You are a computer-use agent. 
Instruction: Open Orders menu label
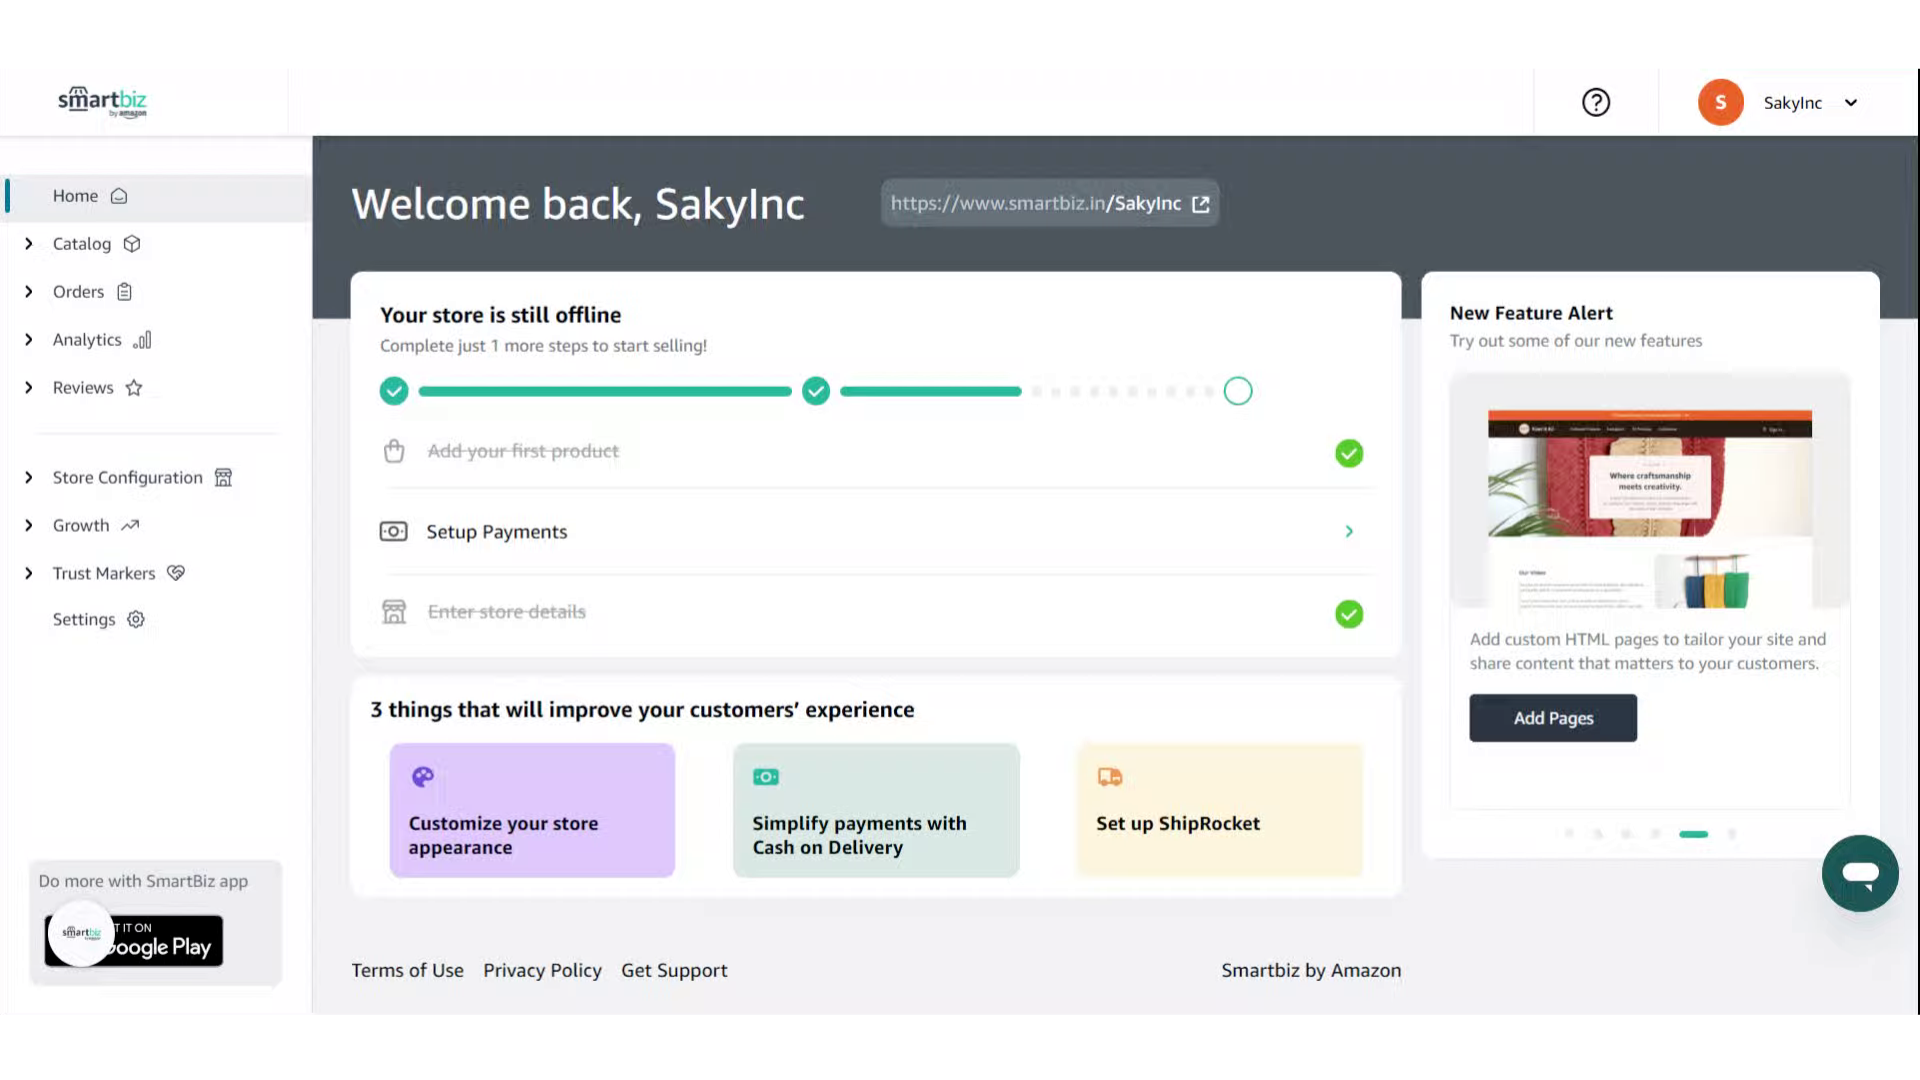coord(78,292)
